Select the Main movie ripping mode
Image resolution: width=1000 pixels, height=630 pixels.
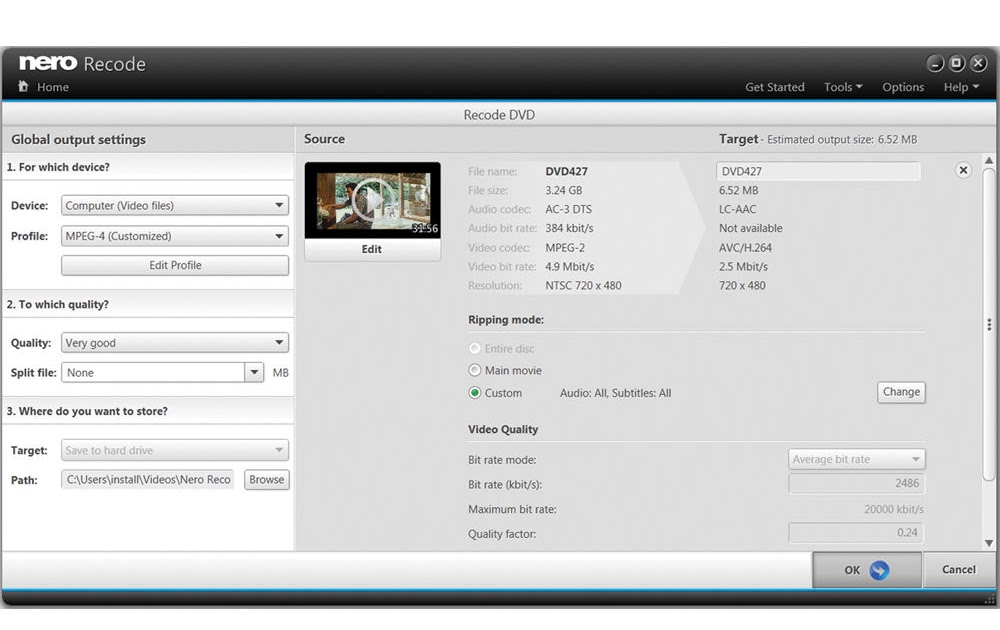click(x=474, y=370)
